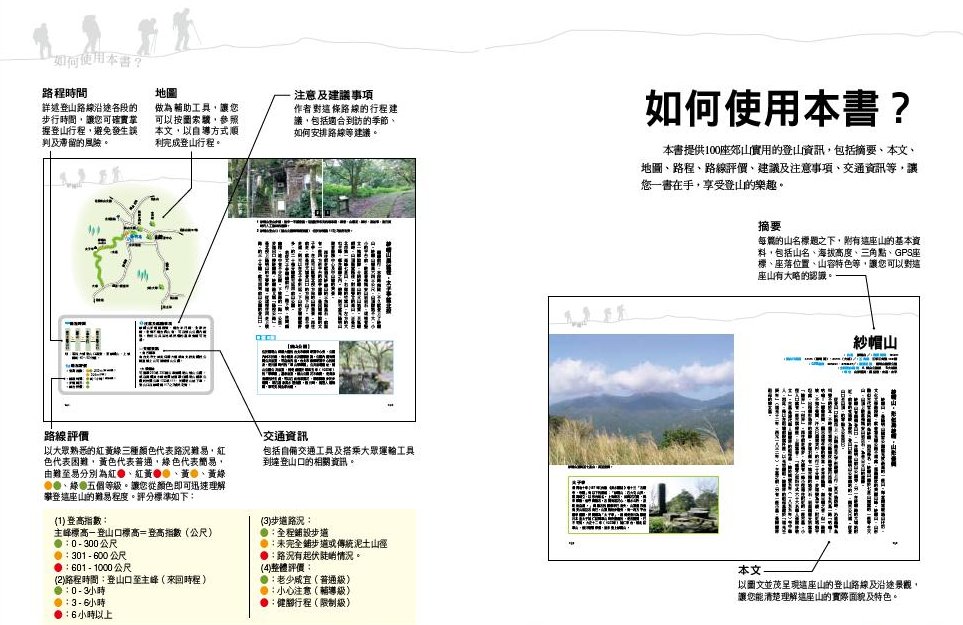
Task: Click the line 作者對這條路線的行程建
Action: pos(346,109)
